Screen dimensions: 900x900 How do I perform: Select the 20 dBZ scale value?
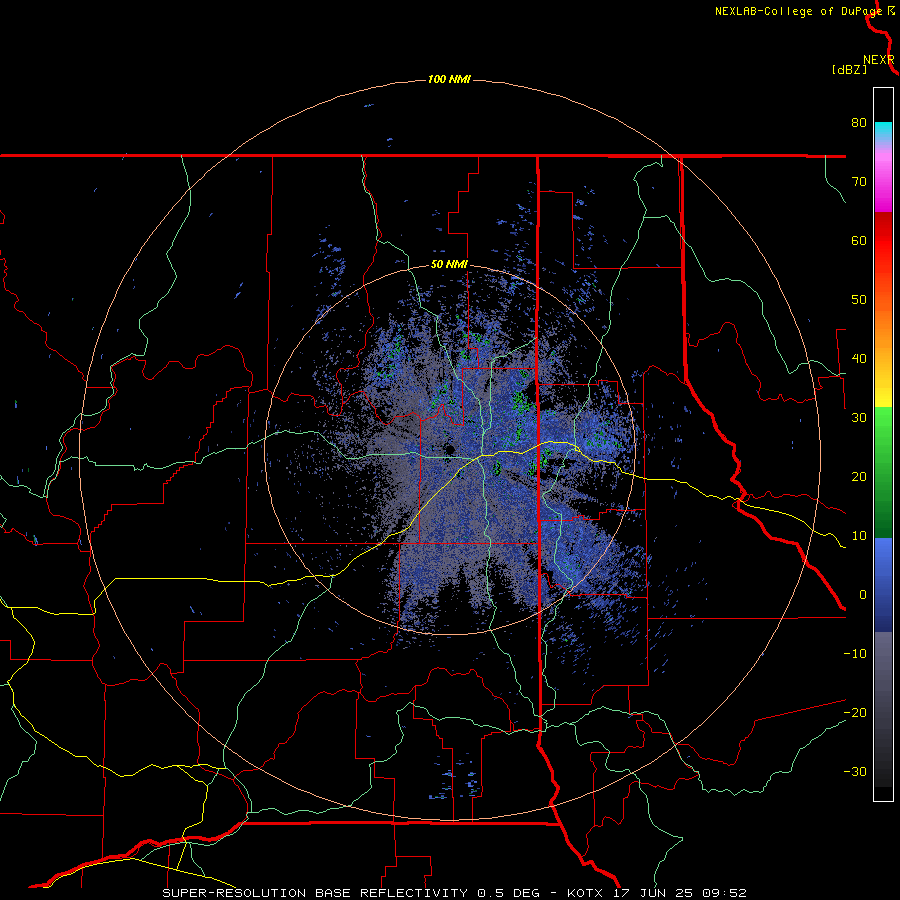tap(859, 477)
